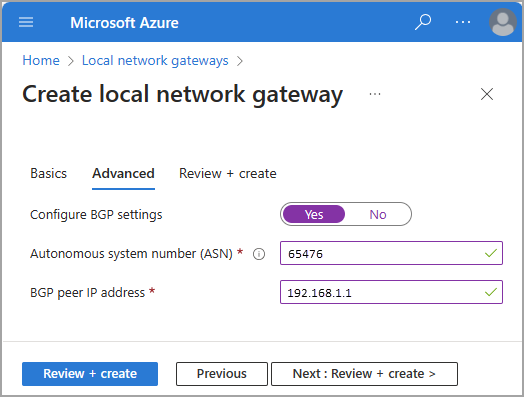Screen dimensions: 524x397
Task: Go to Home breadcrumb
Action: click(x=41, y=60)
